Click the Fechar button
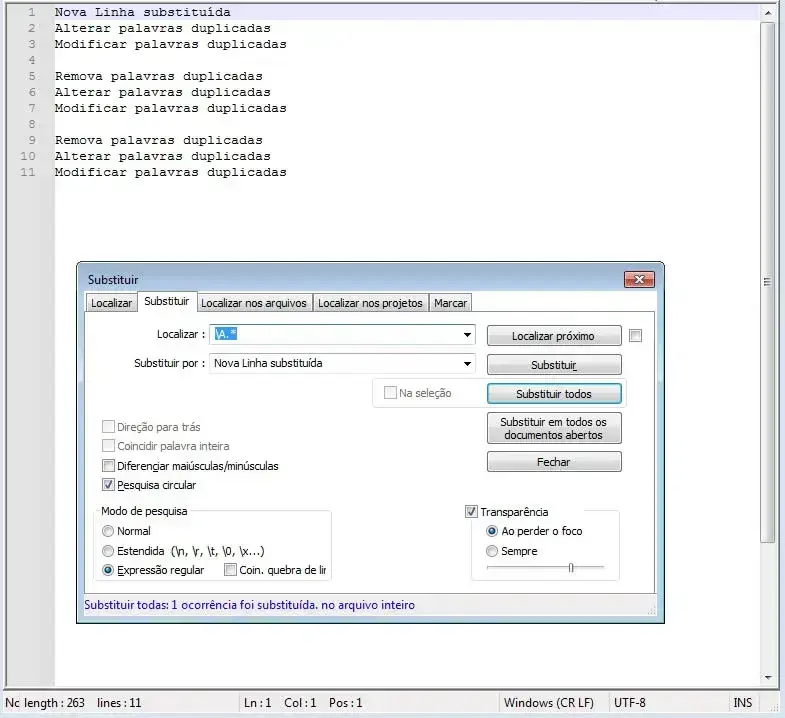Viewport: 785px width, 718px height. point(553,462)
